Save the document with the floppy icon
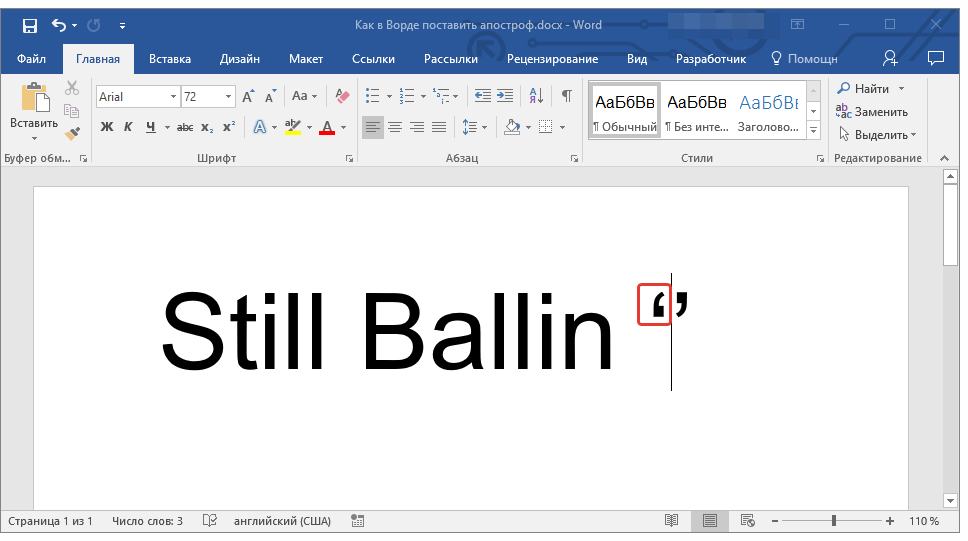The height and width of the screenshot is (541, 968). pos(30,25)
